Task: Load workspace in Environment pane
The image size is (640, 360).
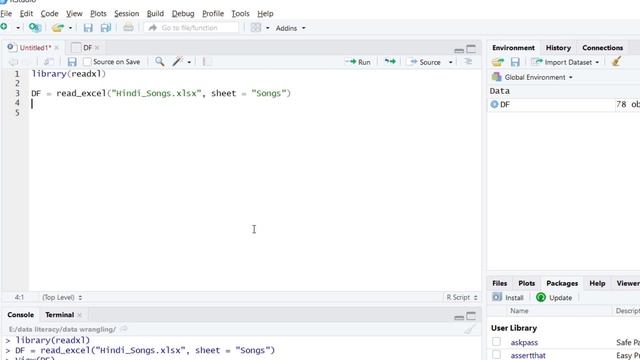Action: [498, 62]
